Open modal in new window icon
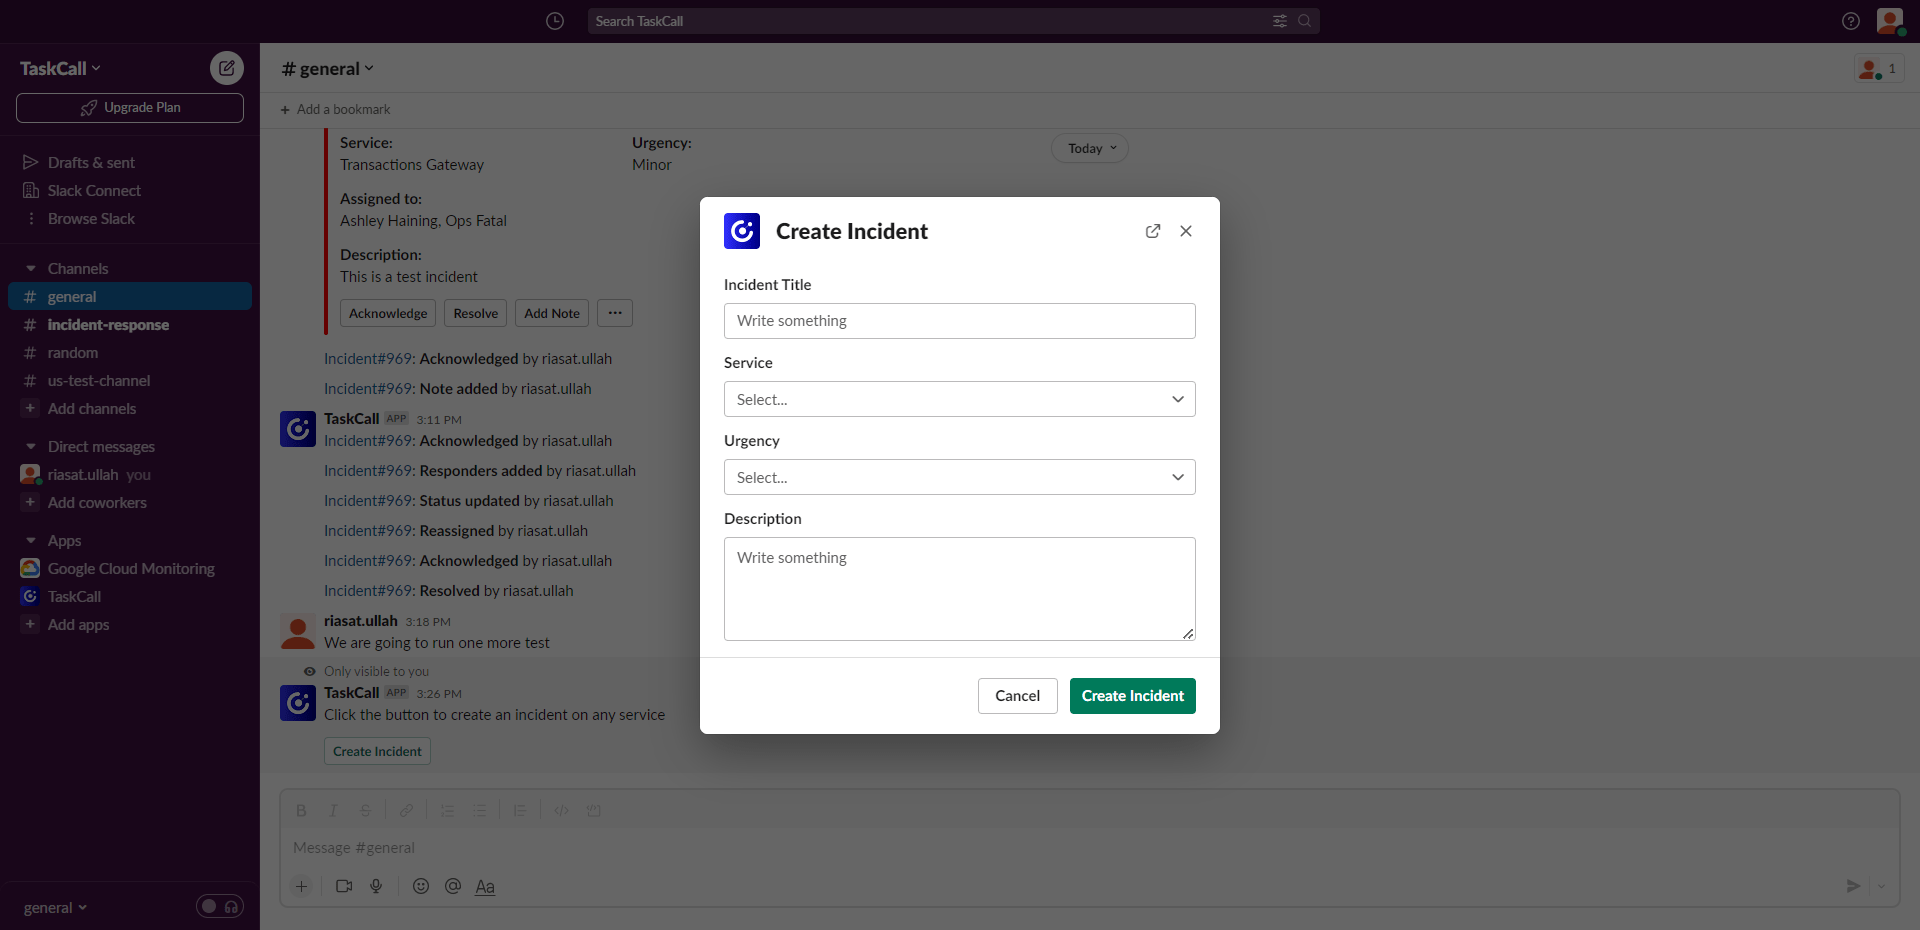Image resolution: width=1920 pixels, height=930 pixels. click(x=1153, y=231)
